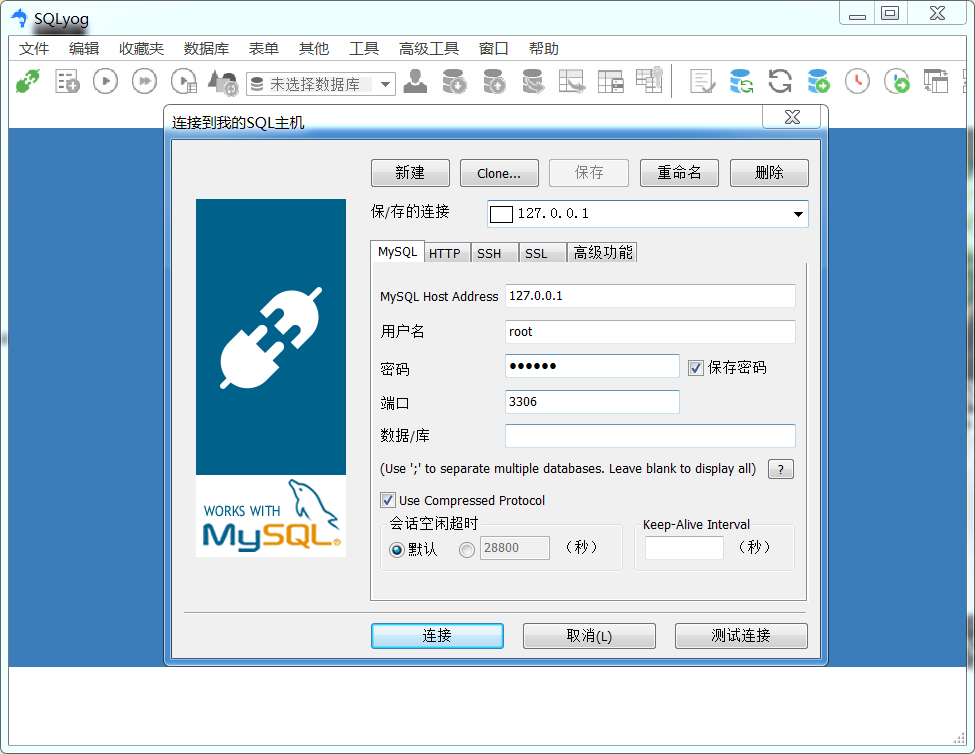
Task: Click the circular refresh arrows icon
Action: tap(780, 81)
